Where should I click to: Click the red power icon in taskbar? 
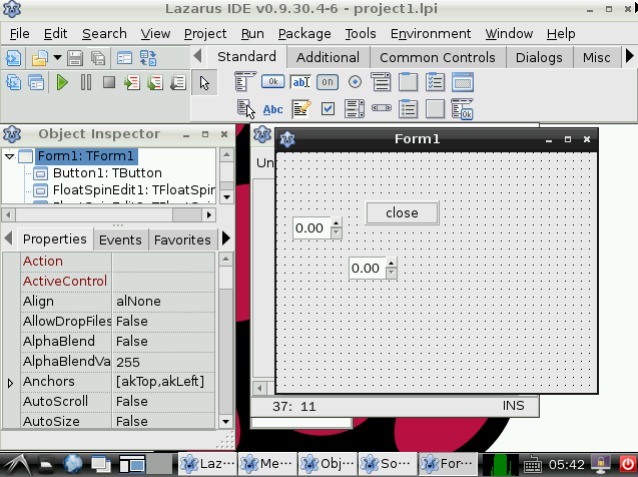(x=627, y=464)
